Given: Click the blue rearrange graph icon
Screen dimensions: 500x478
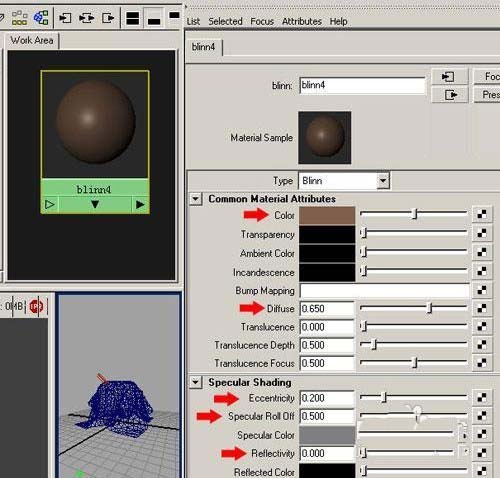Looking at the screenshot, I should (x=41, y=18).
